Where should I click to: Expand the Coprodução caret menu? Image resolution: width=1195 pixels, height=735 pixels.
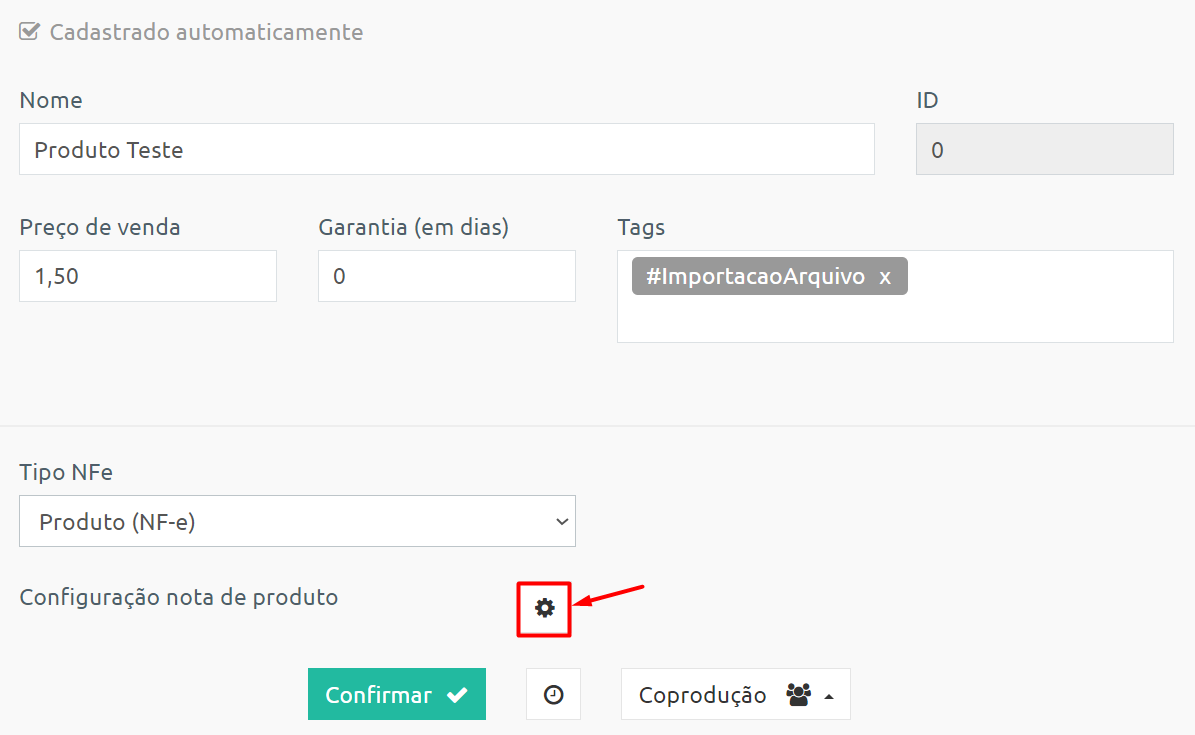coord(829,696)
